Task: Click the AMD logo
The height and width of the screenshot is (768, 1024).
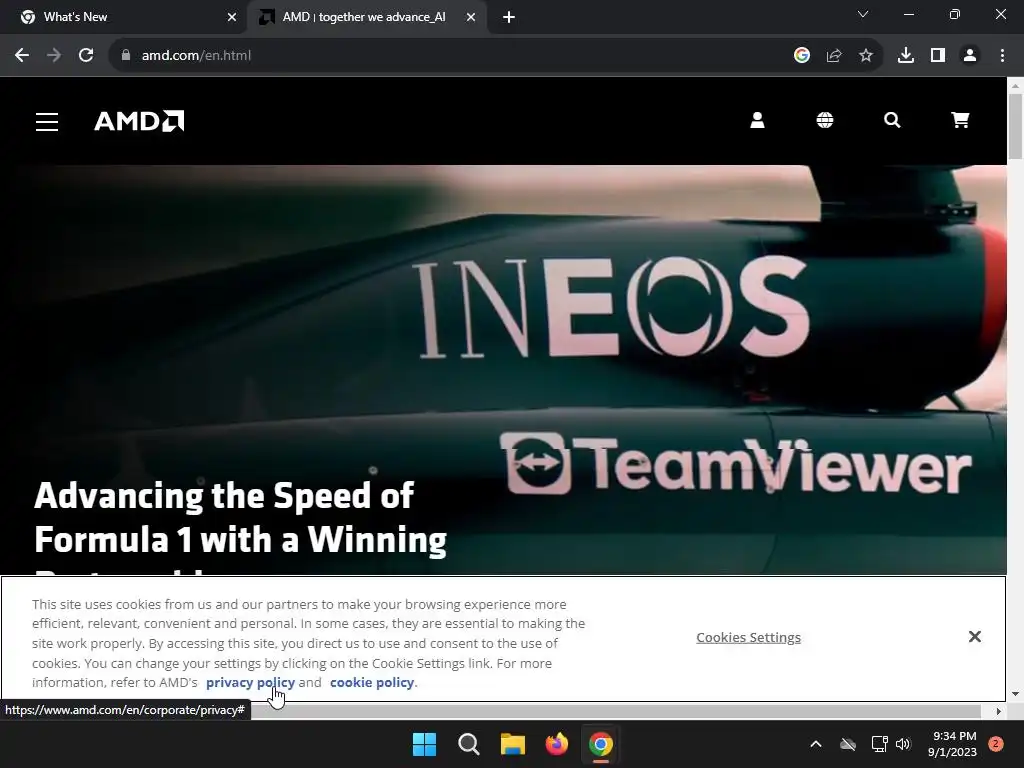Action: (x=139, y=121)
